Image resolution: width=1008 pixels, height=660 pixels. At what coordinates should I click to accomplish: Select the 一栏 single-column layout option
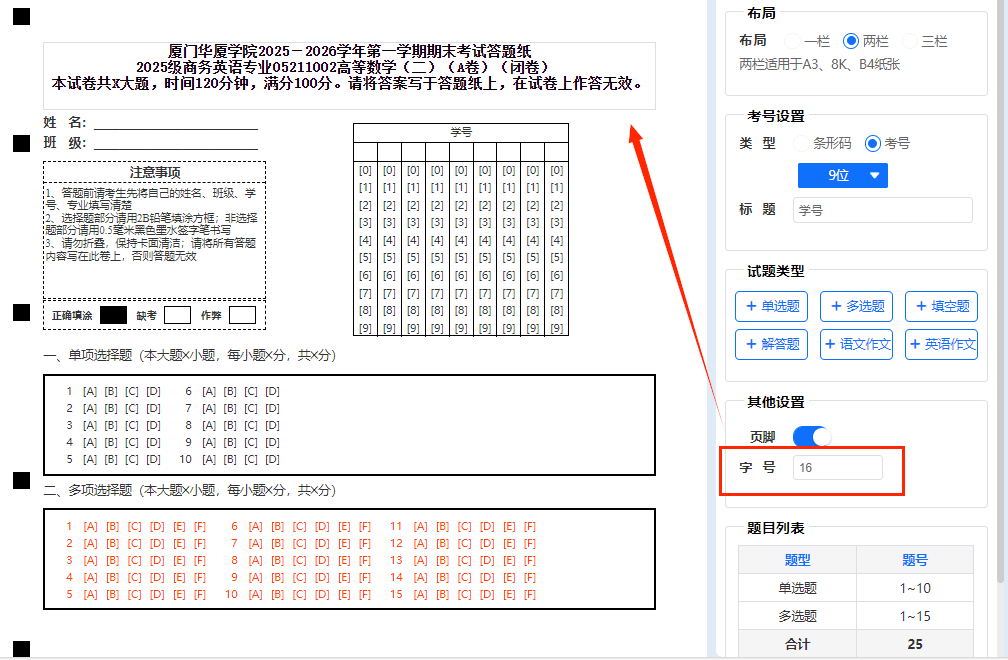792,41
